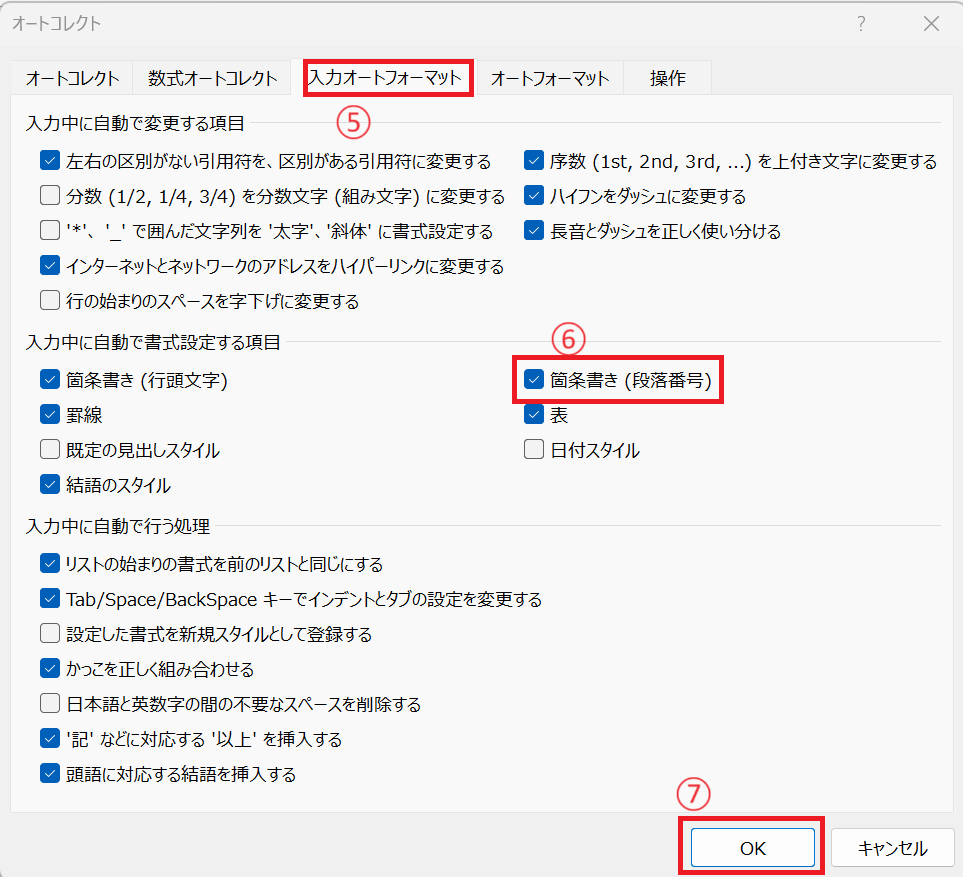
Task: Uncheck かっこを正しく組み合わせる checkbox
Action: 50,669
